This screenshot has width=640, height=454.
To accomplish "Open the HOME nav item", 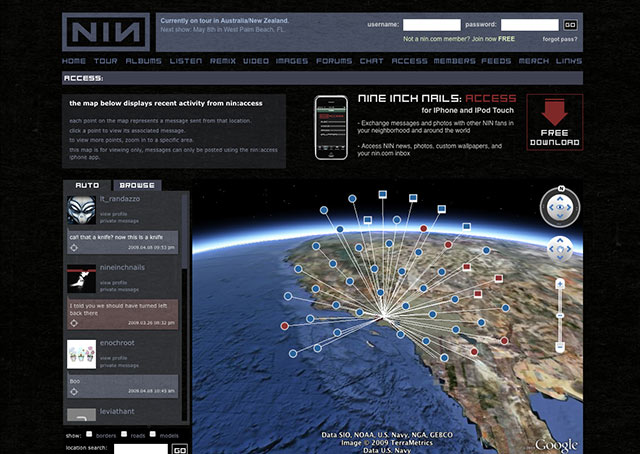I will coord(74,61).
